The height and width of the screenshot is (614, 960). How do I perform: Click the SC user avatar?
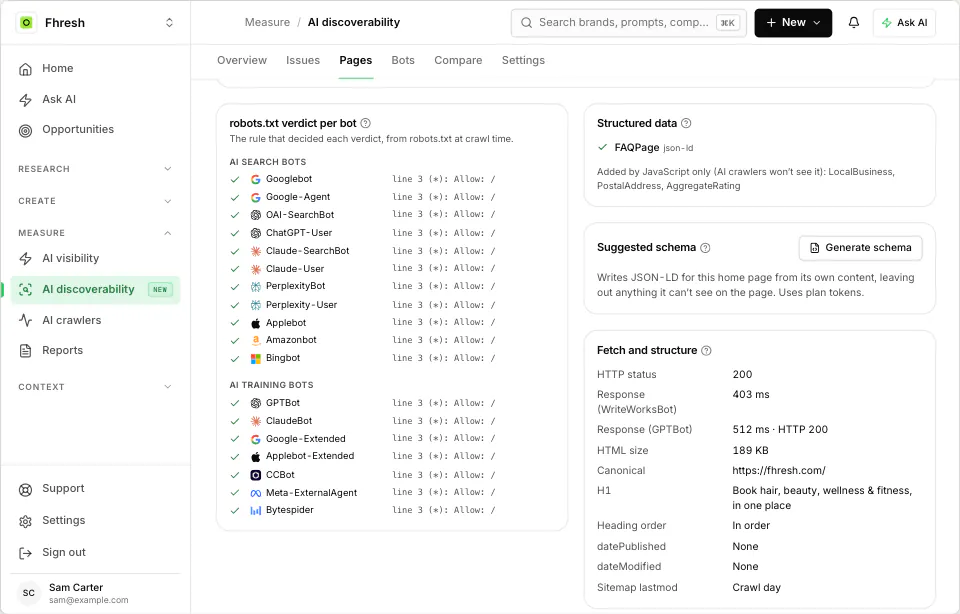point(29,593)
